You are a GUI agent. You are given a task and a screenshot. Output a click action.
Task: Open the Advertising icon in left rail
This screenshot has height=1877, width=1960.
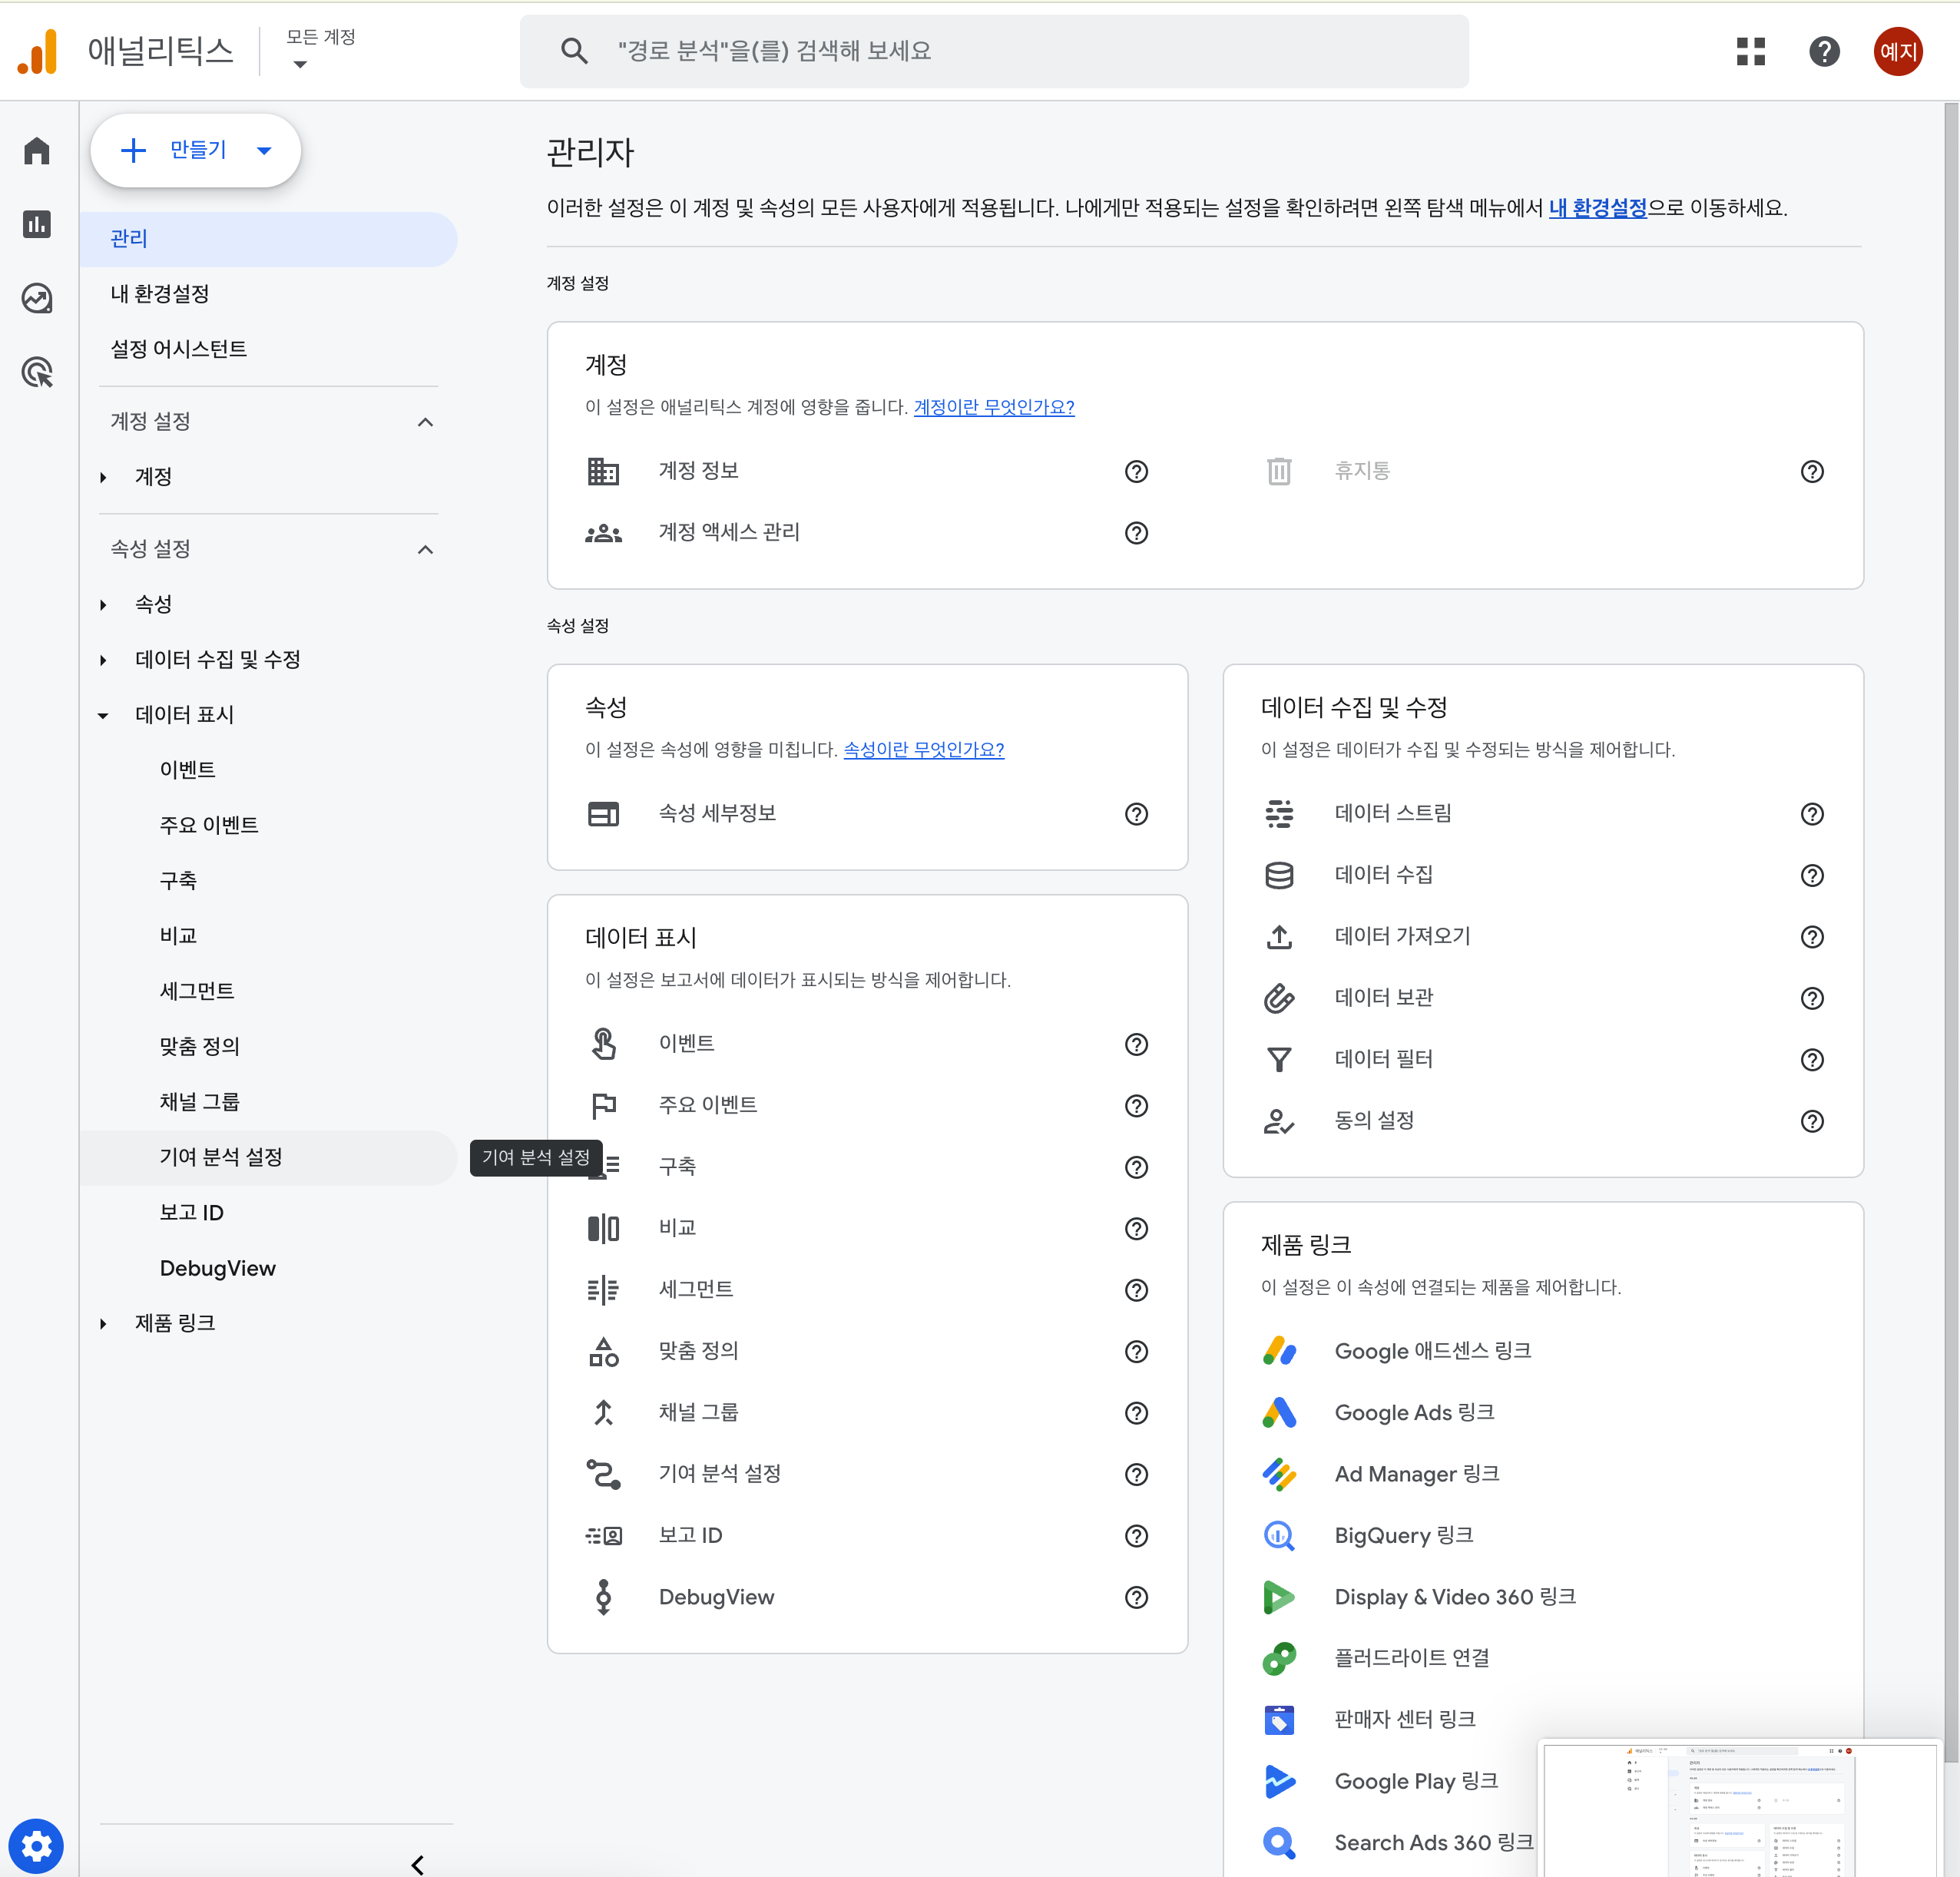[37, 372]
